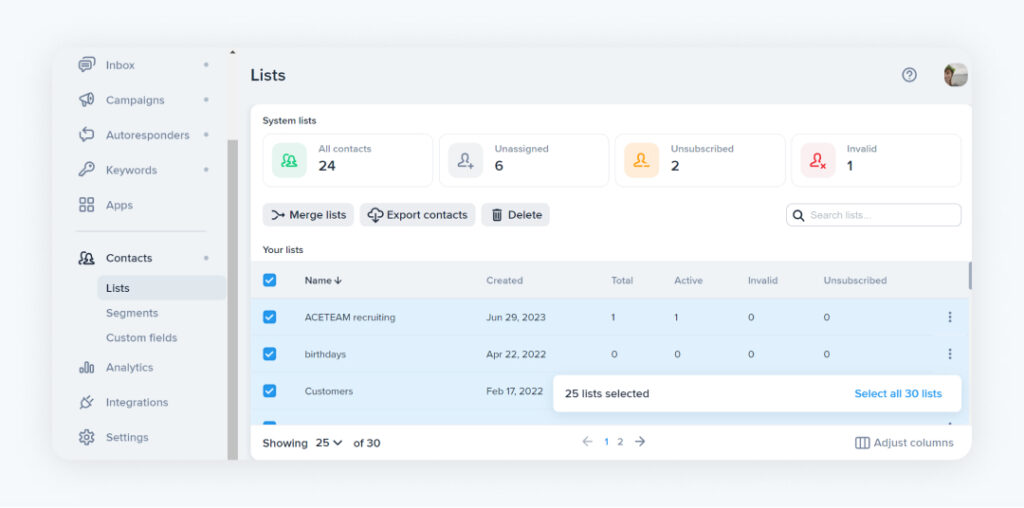Open three-dot menu for ACETEAM recruiting row
The height and width of the screenshot is (508, 1024).
[949, 317]
